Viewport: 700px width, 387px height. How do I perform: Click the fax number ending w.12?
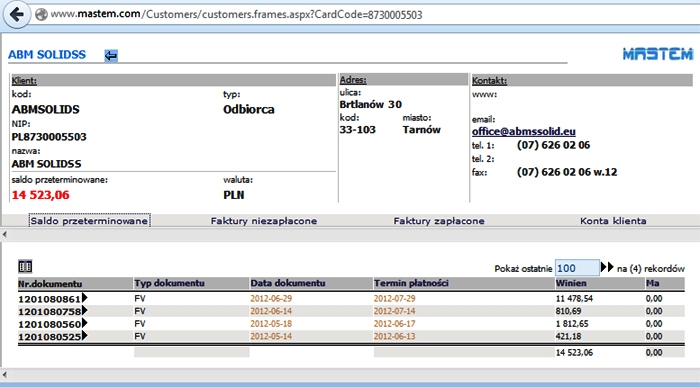pos(567,172)
